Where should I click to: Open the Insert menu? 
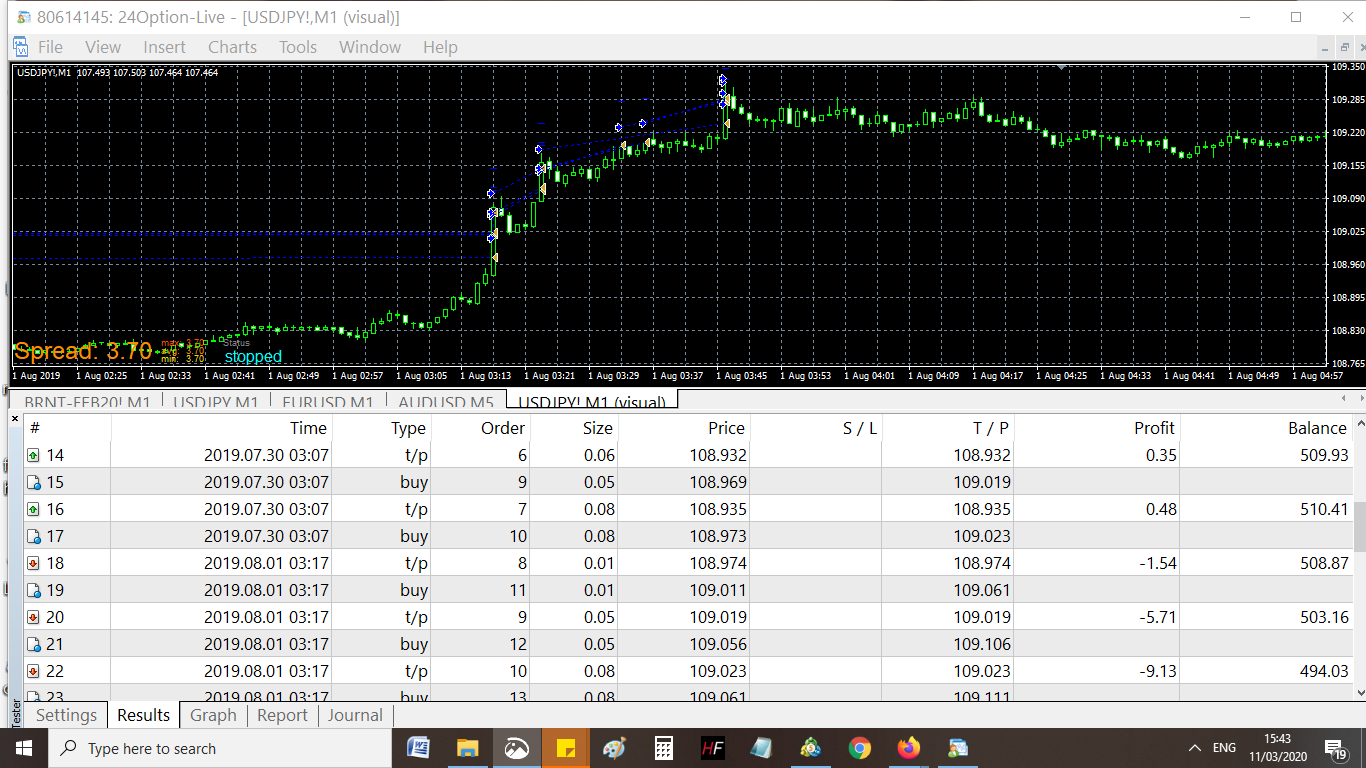click(x=164, y=47)
